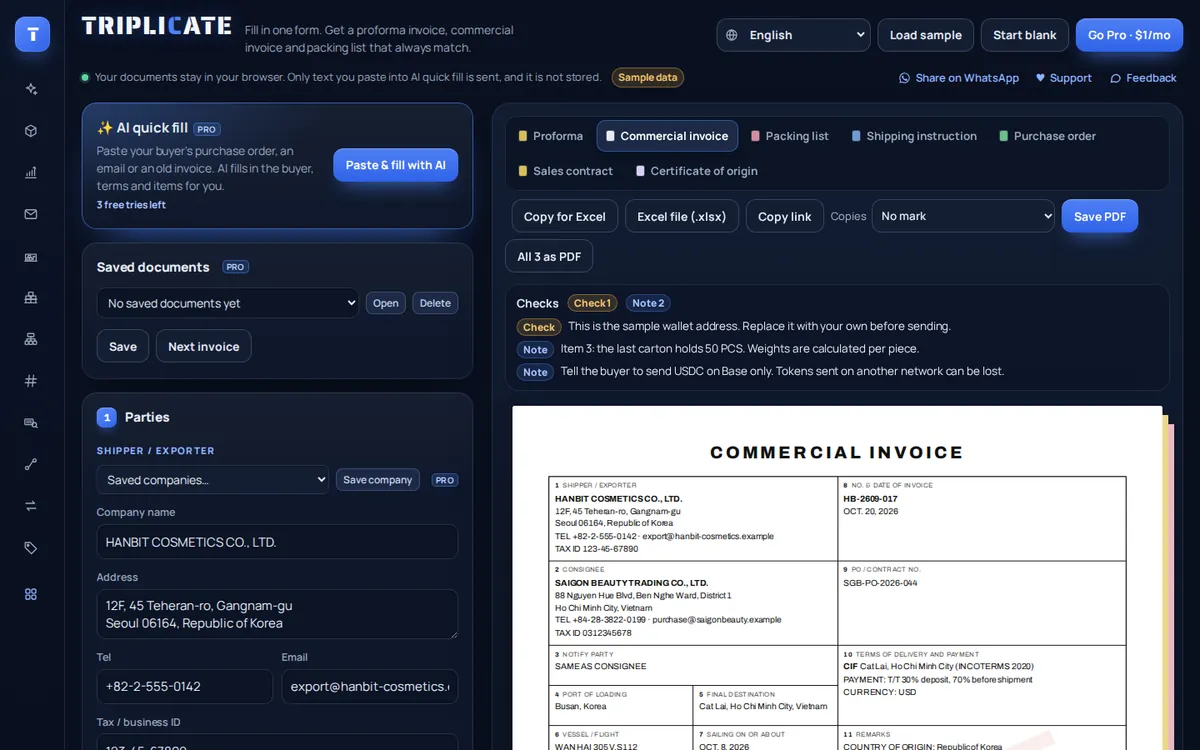
Task: Click the Next invoice button
Action: (204, 346)
